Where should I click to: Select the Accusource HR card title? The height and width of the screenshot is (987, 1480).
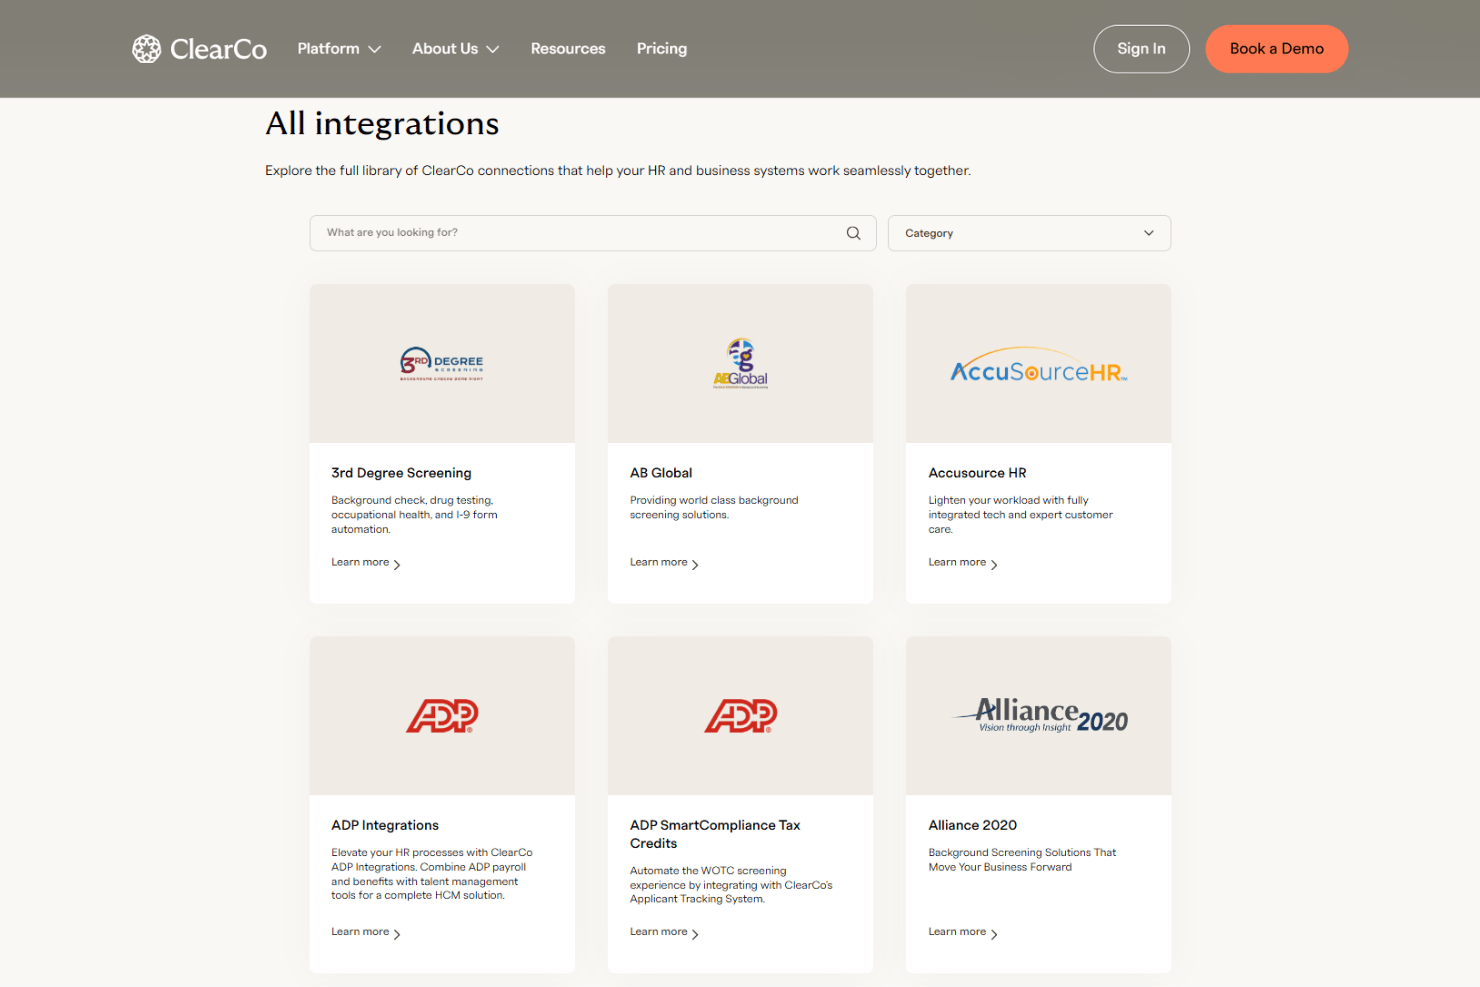977,473
